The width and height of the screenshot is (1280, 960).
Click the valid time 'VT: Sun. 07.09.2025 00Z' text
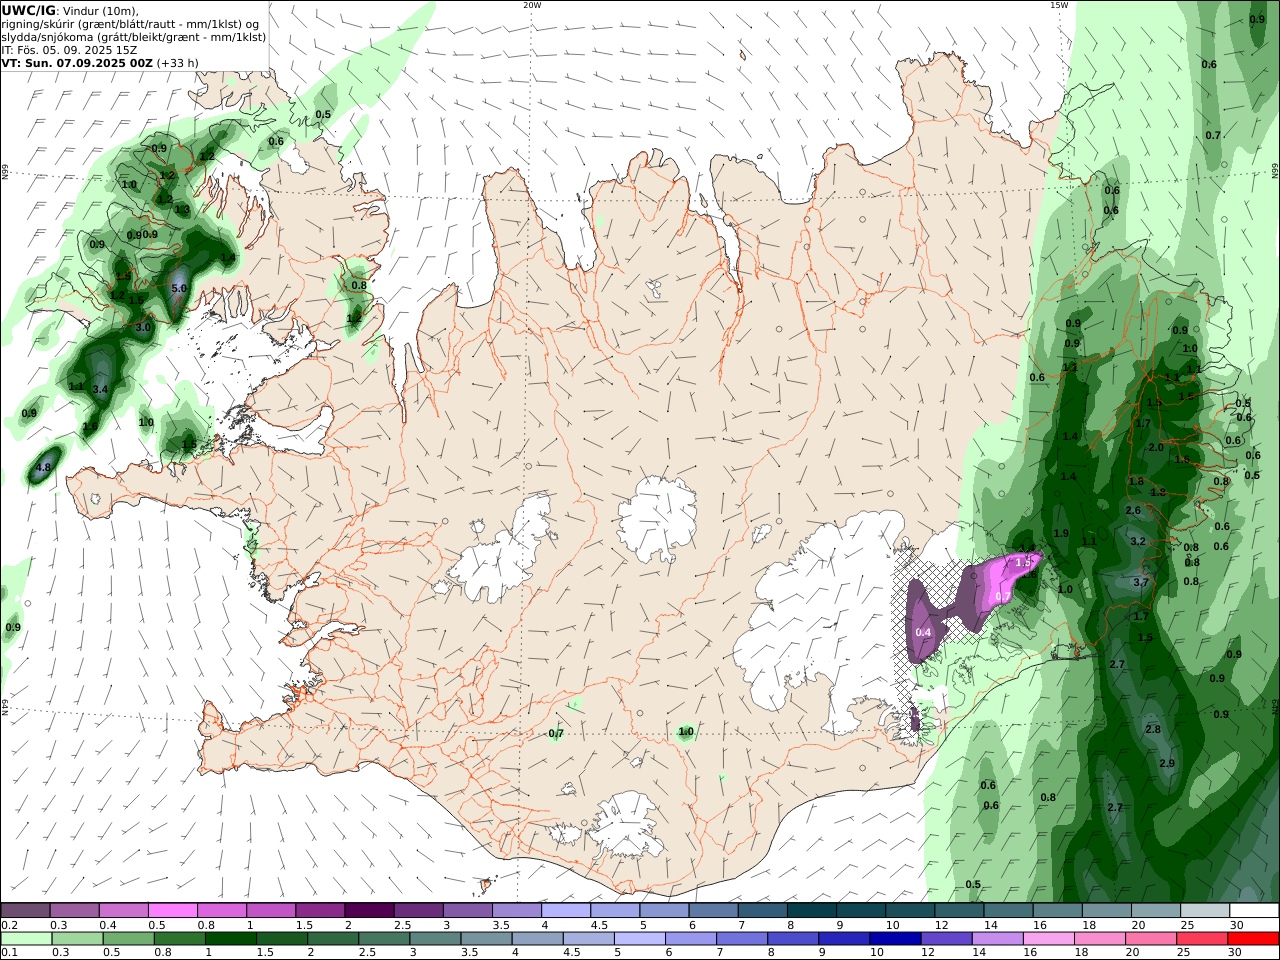[78, 63]
